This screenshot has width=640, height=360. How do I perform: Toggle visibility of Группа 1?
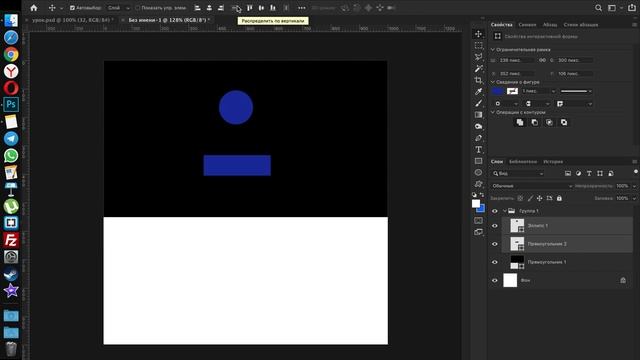[x=495, y=211]
